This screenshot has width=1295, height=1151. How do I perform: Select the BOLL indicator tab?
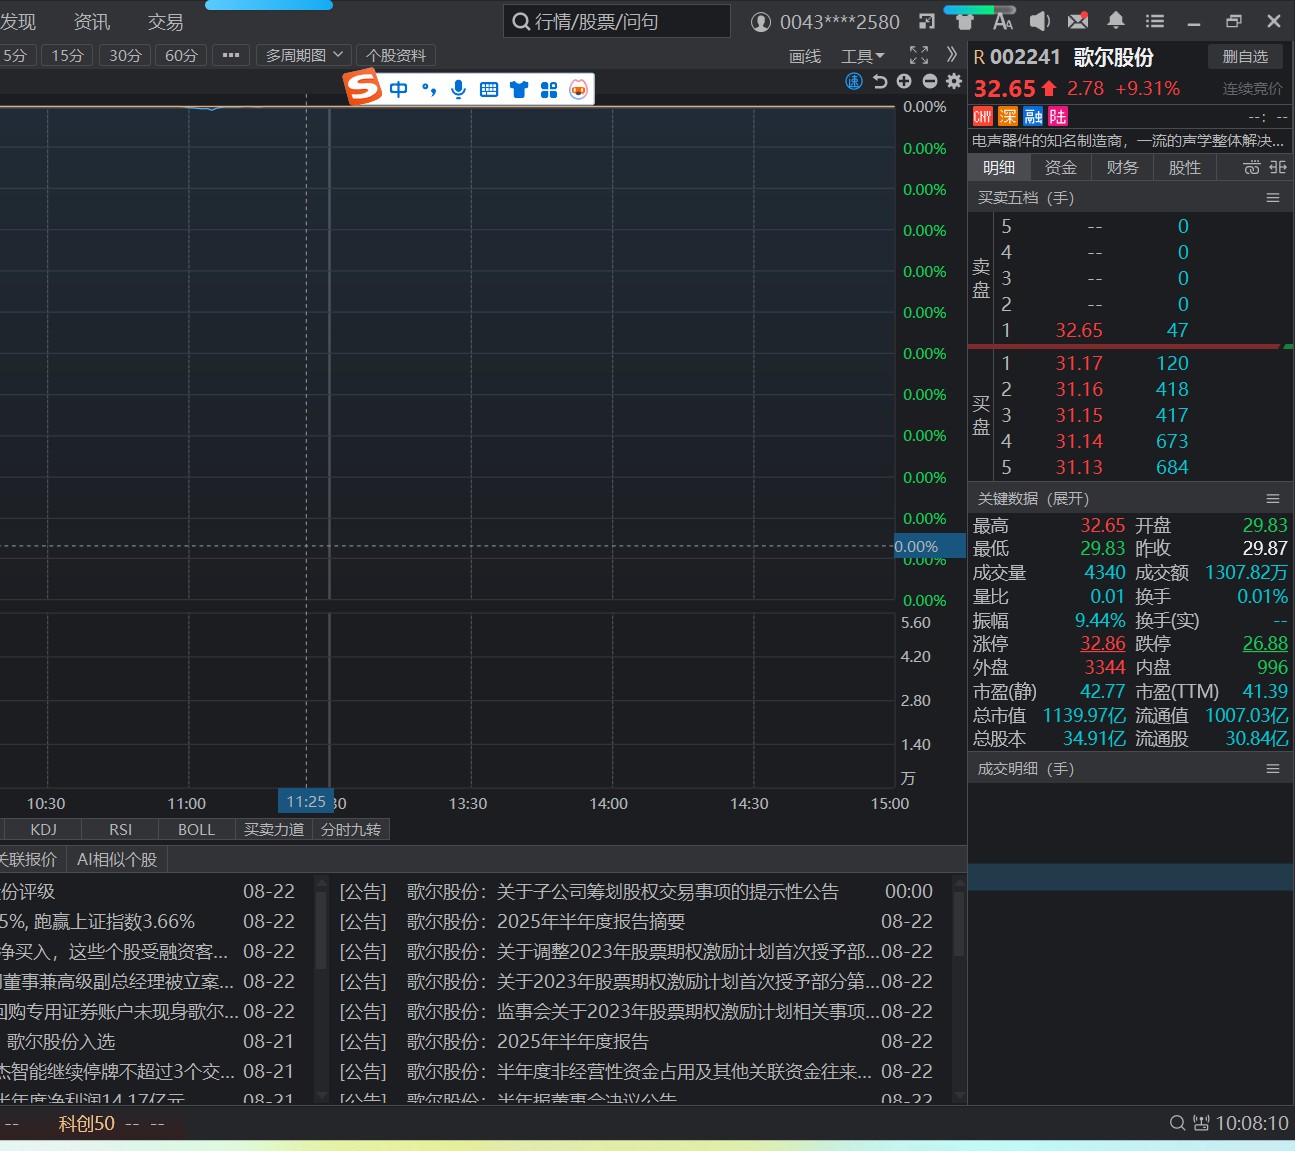pyautogui.click(x=196, y=829)
